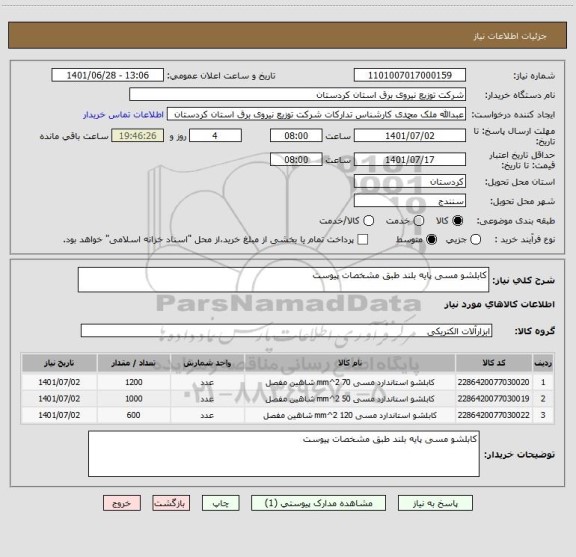Select the جزیی purchase type radio
The height and width of the screenshot is (557, 576).
pyautogui.click(x=475, y=240)
